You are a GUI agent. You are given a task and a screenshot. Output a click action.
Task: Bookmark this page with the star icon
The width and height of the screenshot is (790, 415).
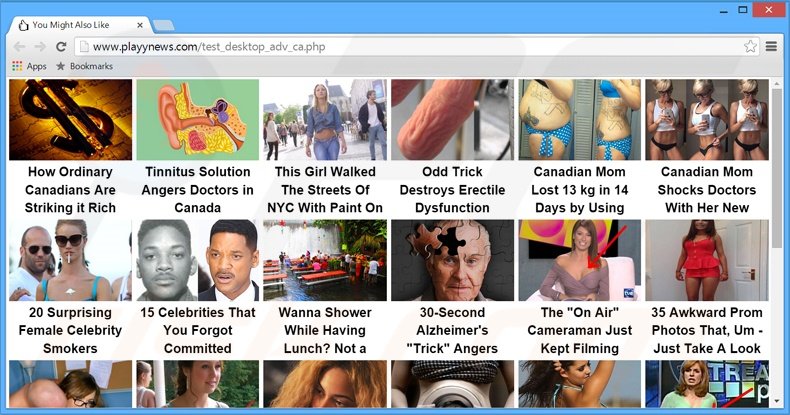coord(750,46)
